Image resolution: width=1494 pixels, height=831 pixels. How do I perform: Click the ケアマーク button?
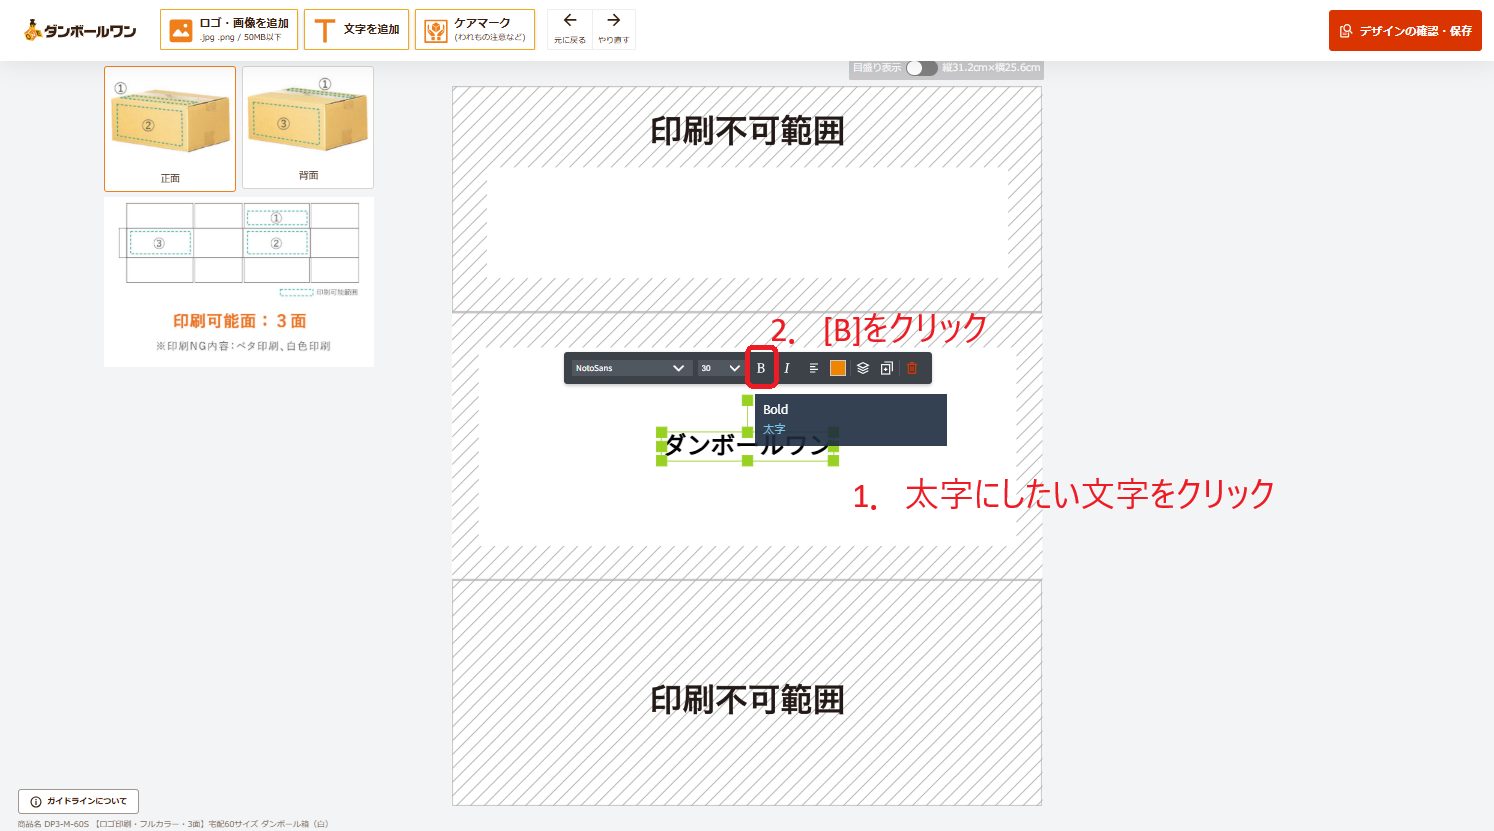click(x=475, y=30)
